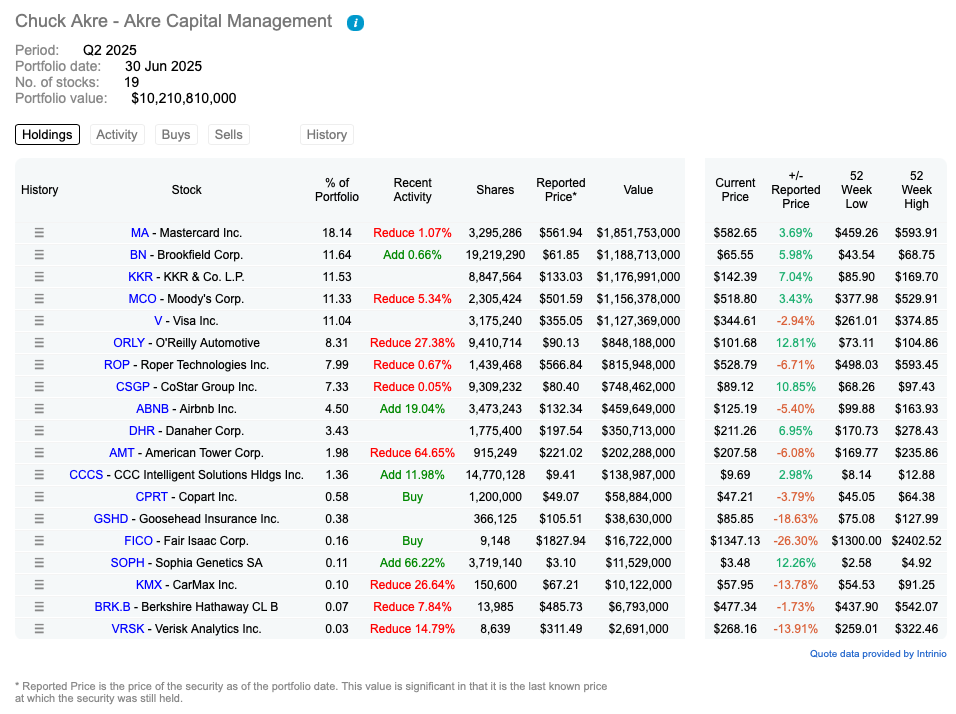Viewport: 956px width, 714px height.
Task: Open the FICO ticker link
Action: (x=138, y=541)
